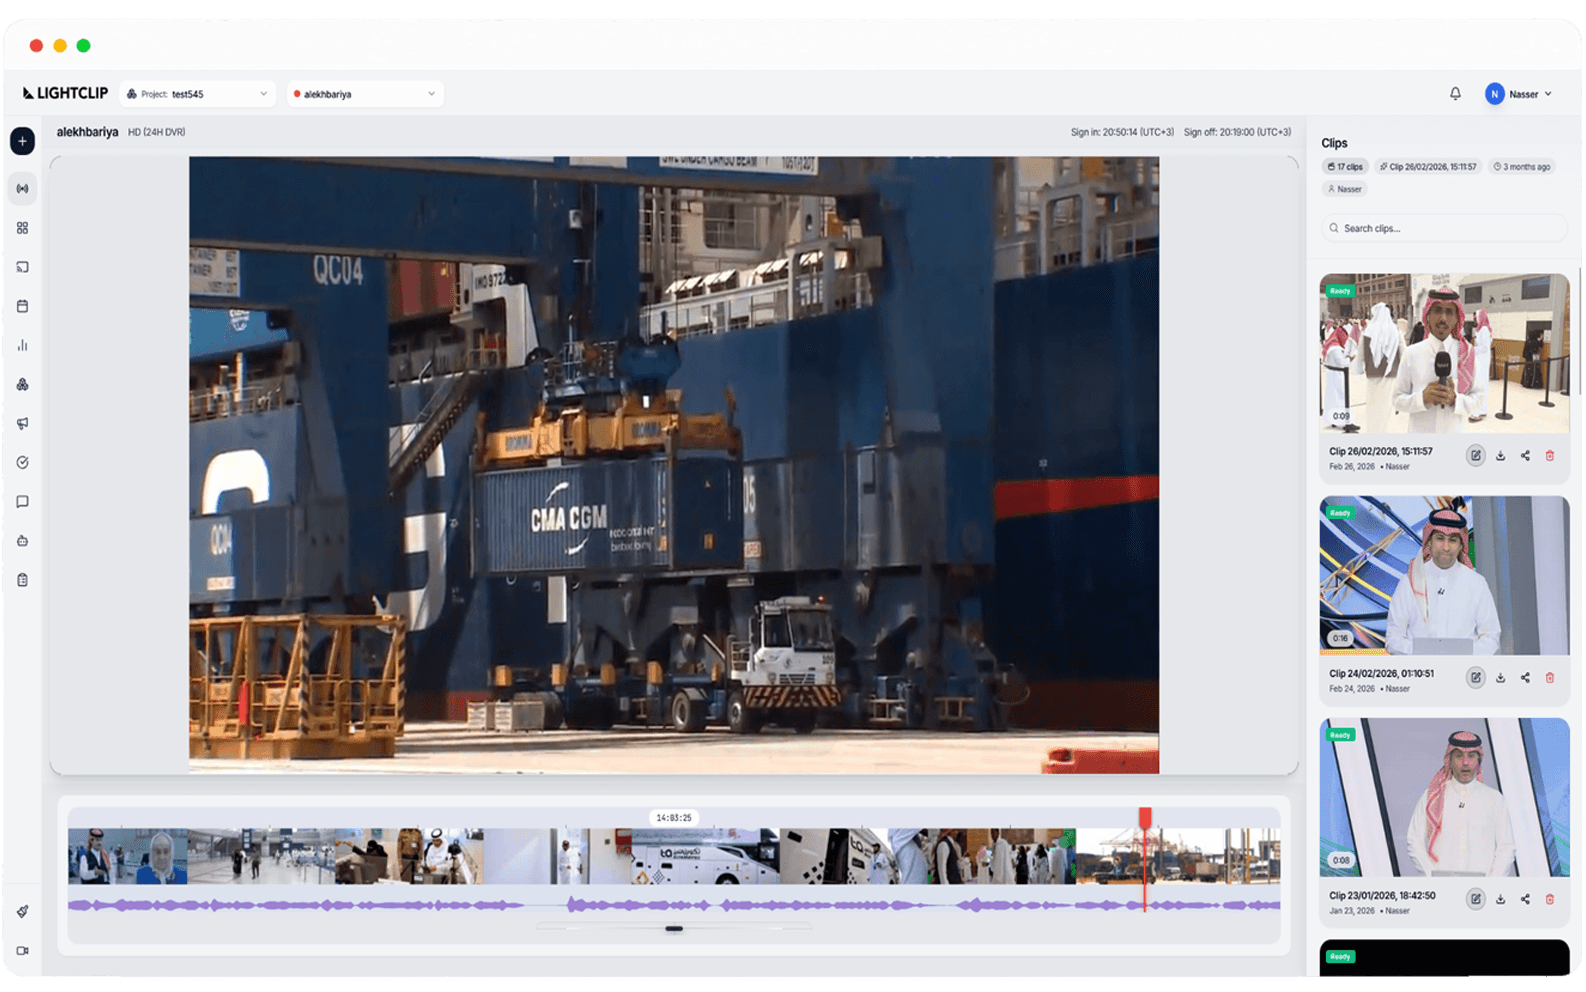Click the Clip 26/02/2026 chip in the Clips header
The width and height of the screenshot is (1586, 992).
(x=1427, y=167)
